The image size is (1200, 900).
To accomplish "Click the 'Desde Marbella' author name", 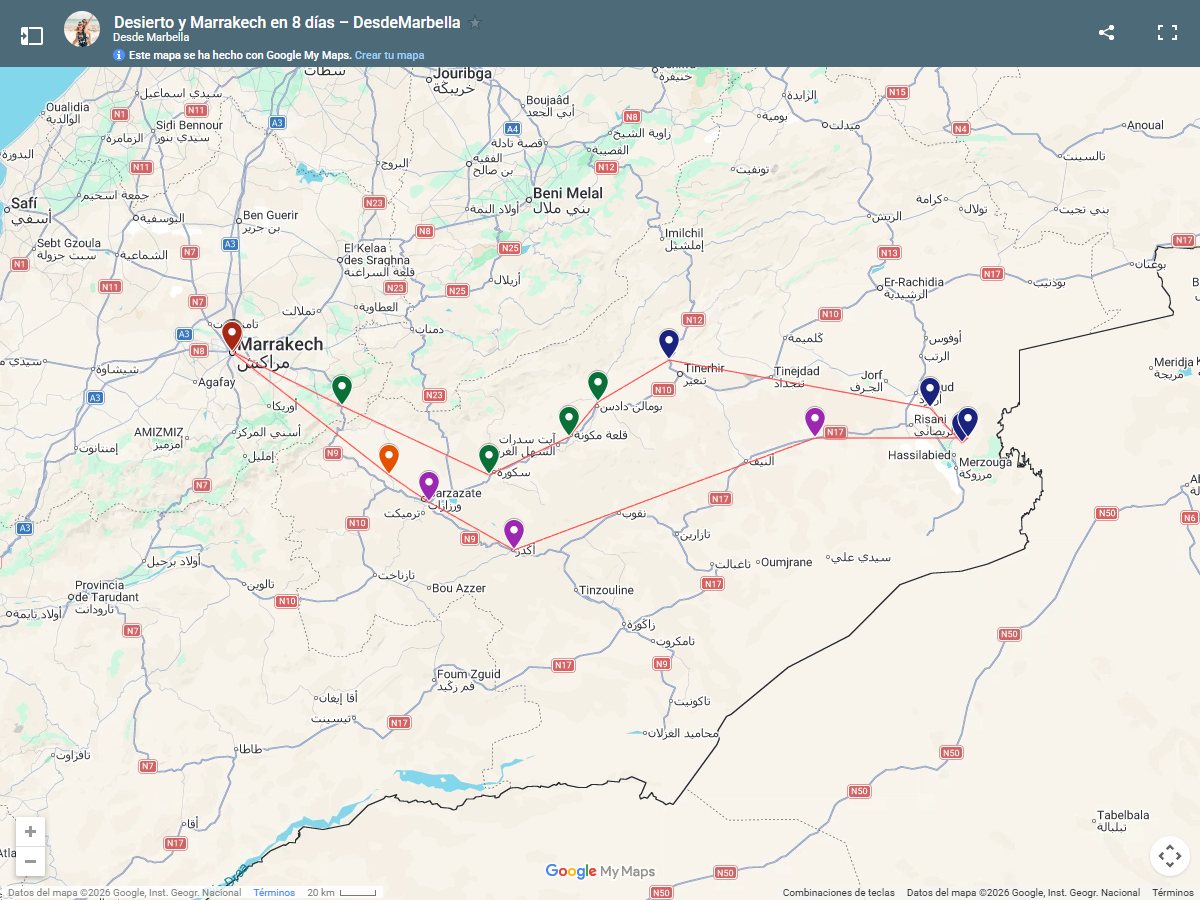I will [151, 38].
